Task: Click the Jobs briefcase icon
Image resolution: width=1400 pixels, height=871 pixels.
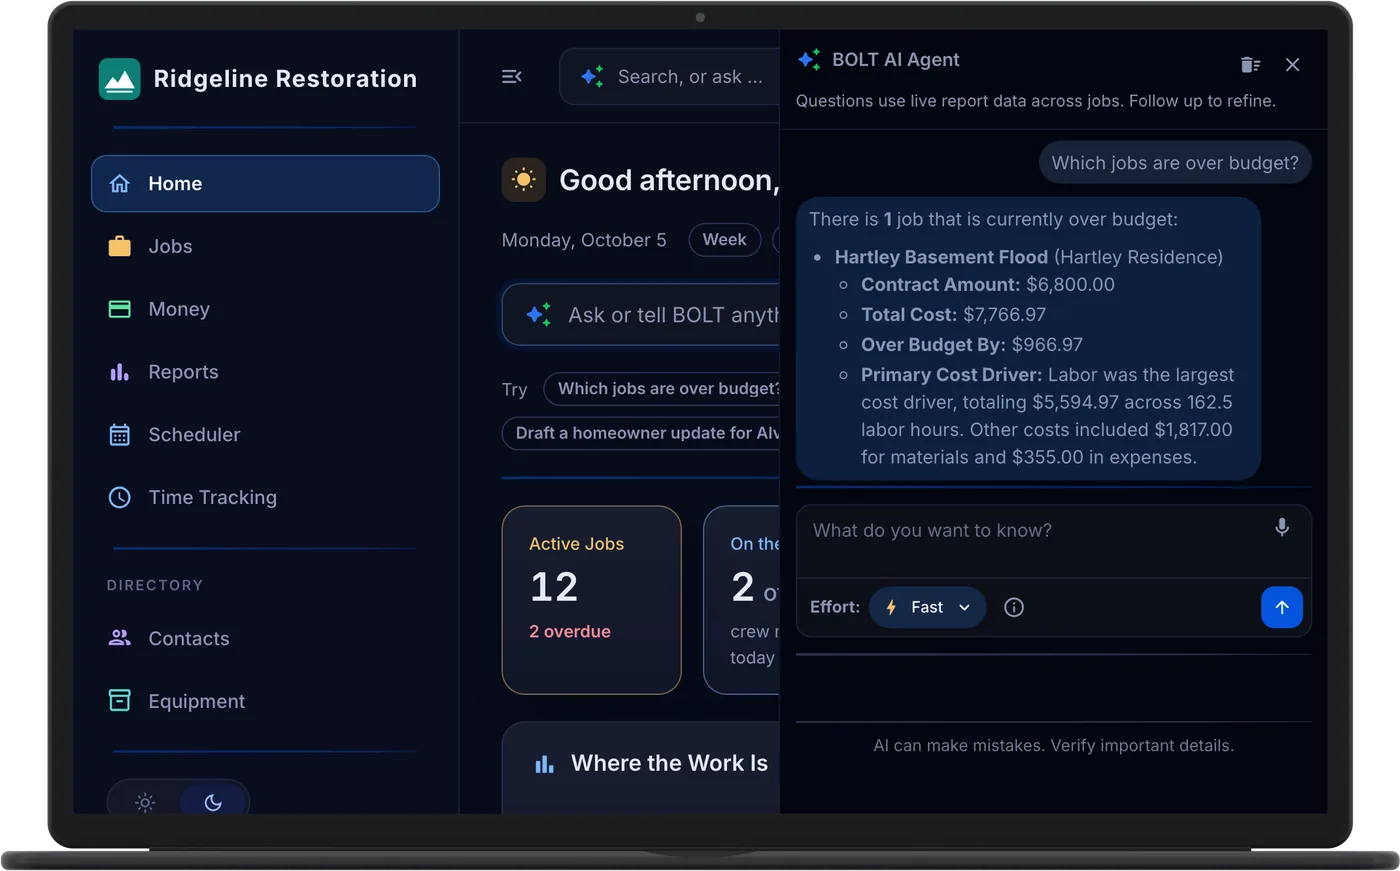Action: [x=120, y=246]
